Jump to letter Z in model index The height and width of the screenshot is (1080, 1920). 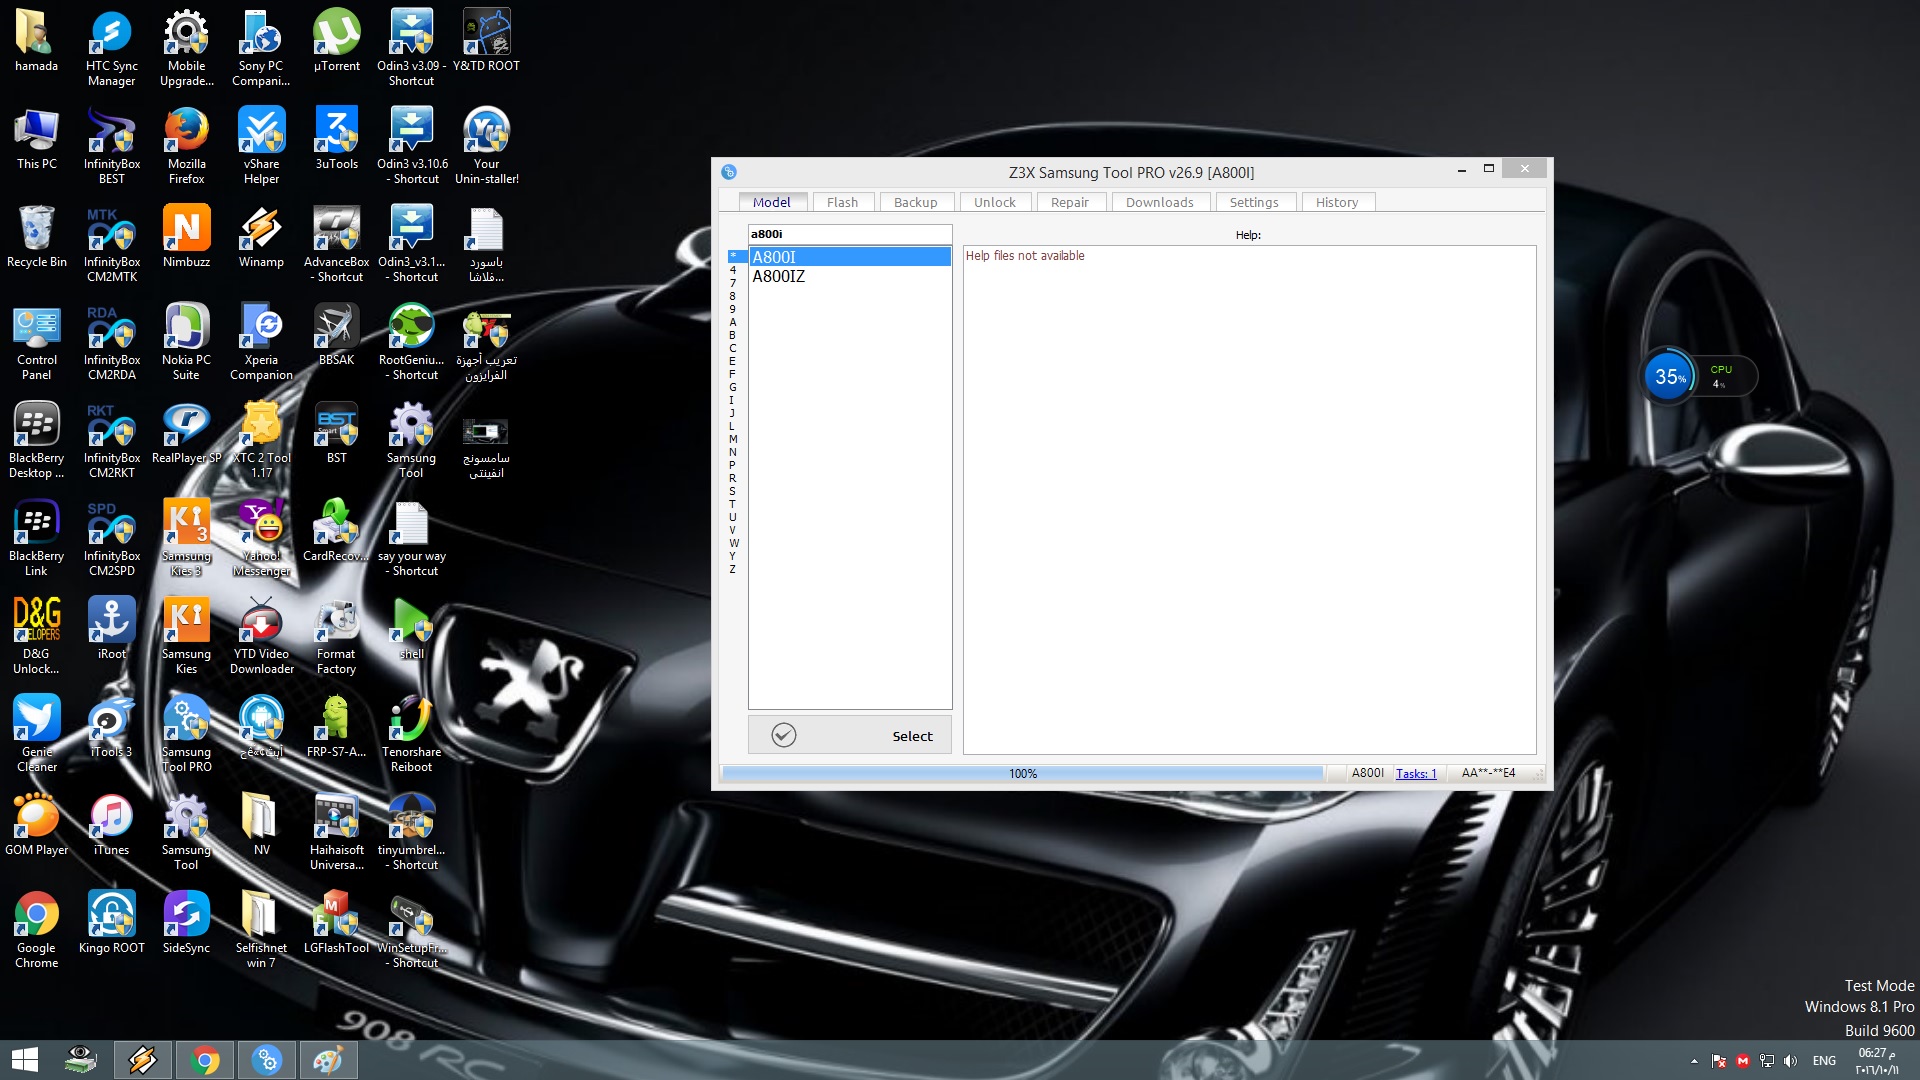pos(733,569)
